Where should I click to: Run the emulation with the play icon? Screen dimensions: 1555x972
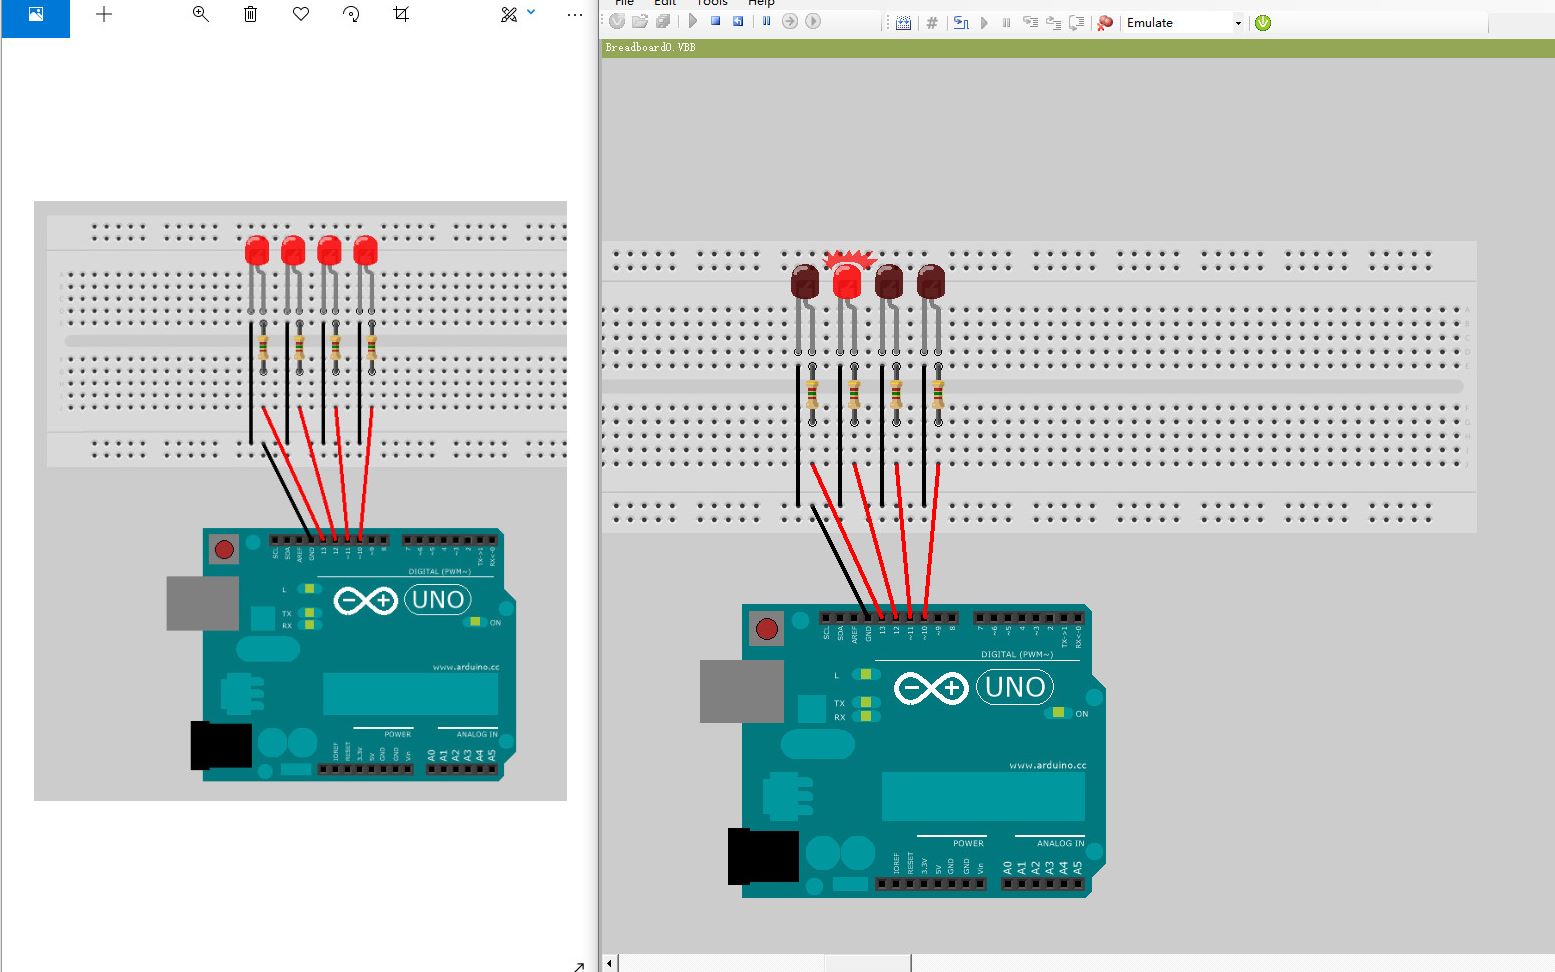tap(692, 21)
